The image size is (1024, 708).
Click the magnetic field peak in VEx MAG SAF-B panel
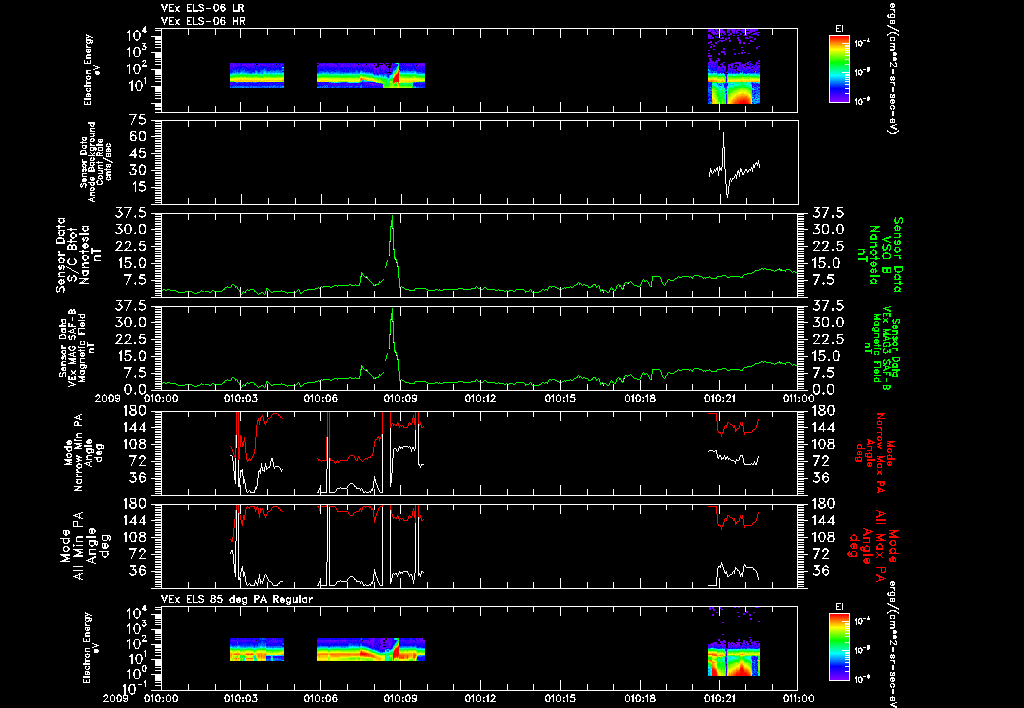392,312
